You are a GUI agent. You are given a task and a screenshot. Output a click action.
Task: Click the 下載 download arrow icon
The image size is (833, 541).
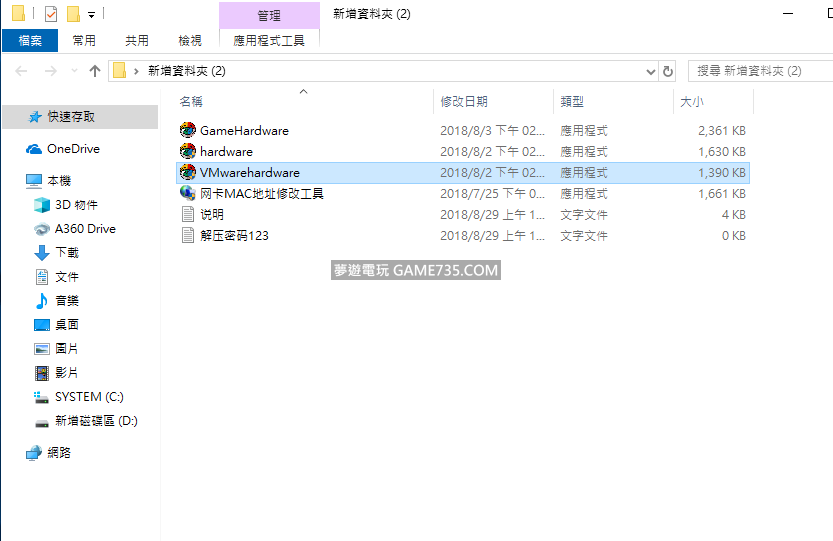click(42, 253)
